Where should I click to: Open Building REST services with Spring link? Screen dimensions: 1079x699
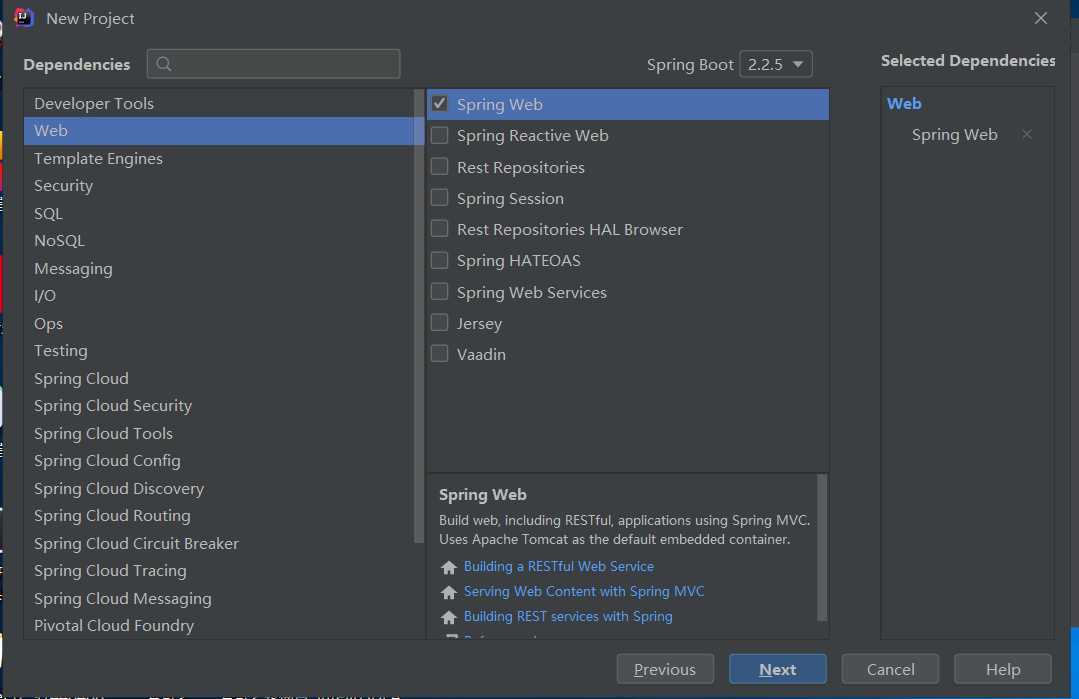[568, 616]
